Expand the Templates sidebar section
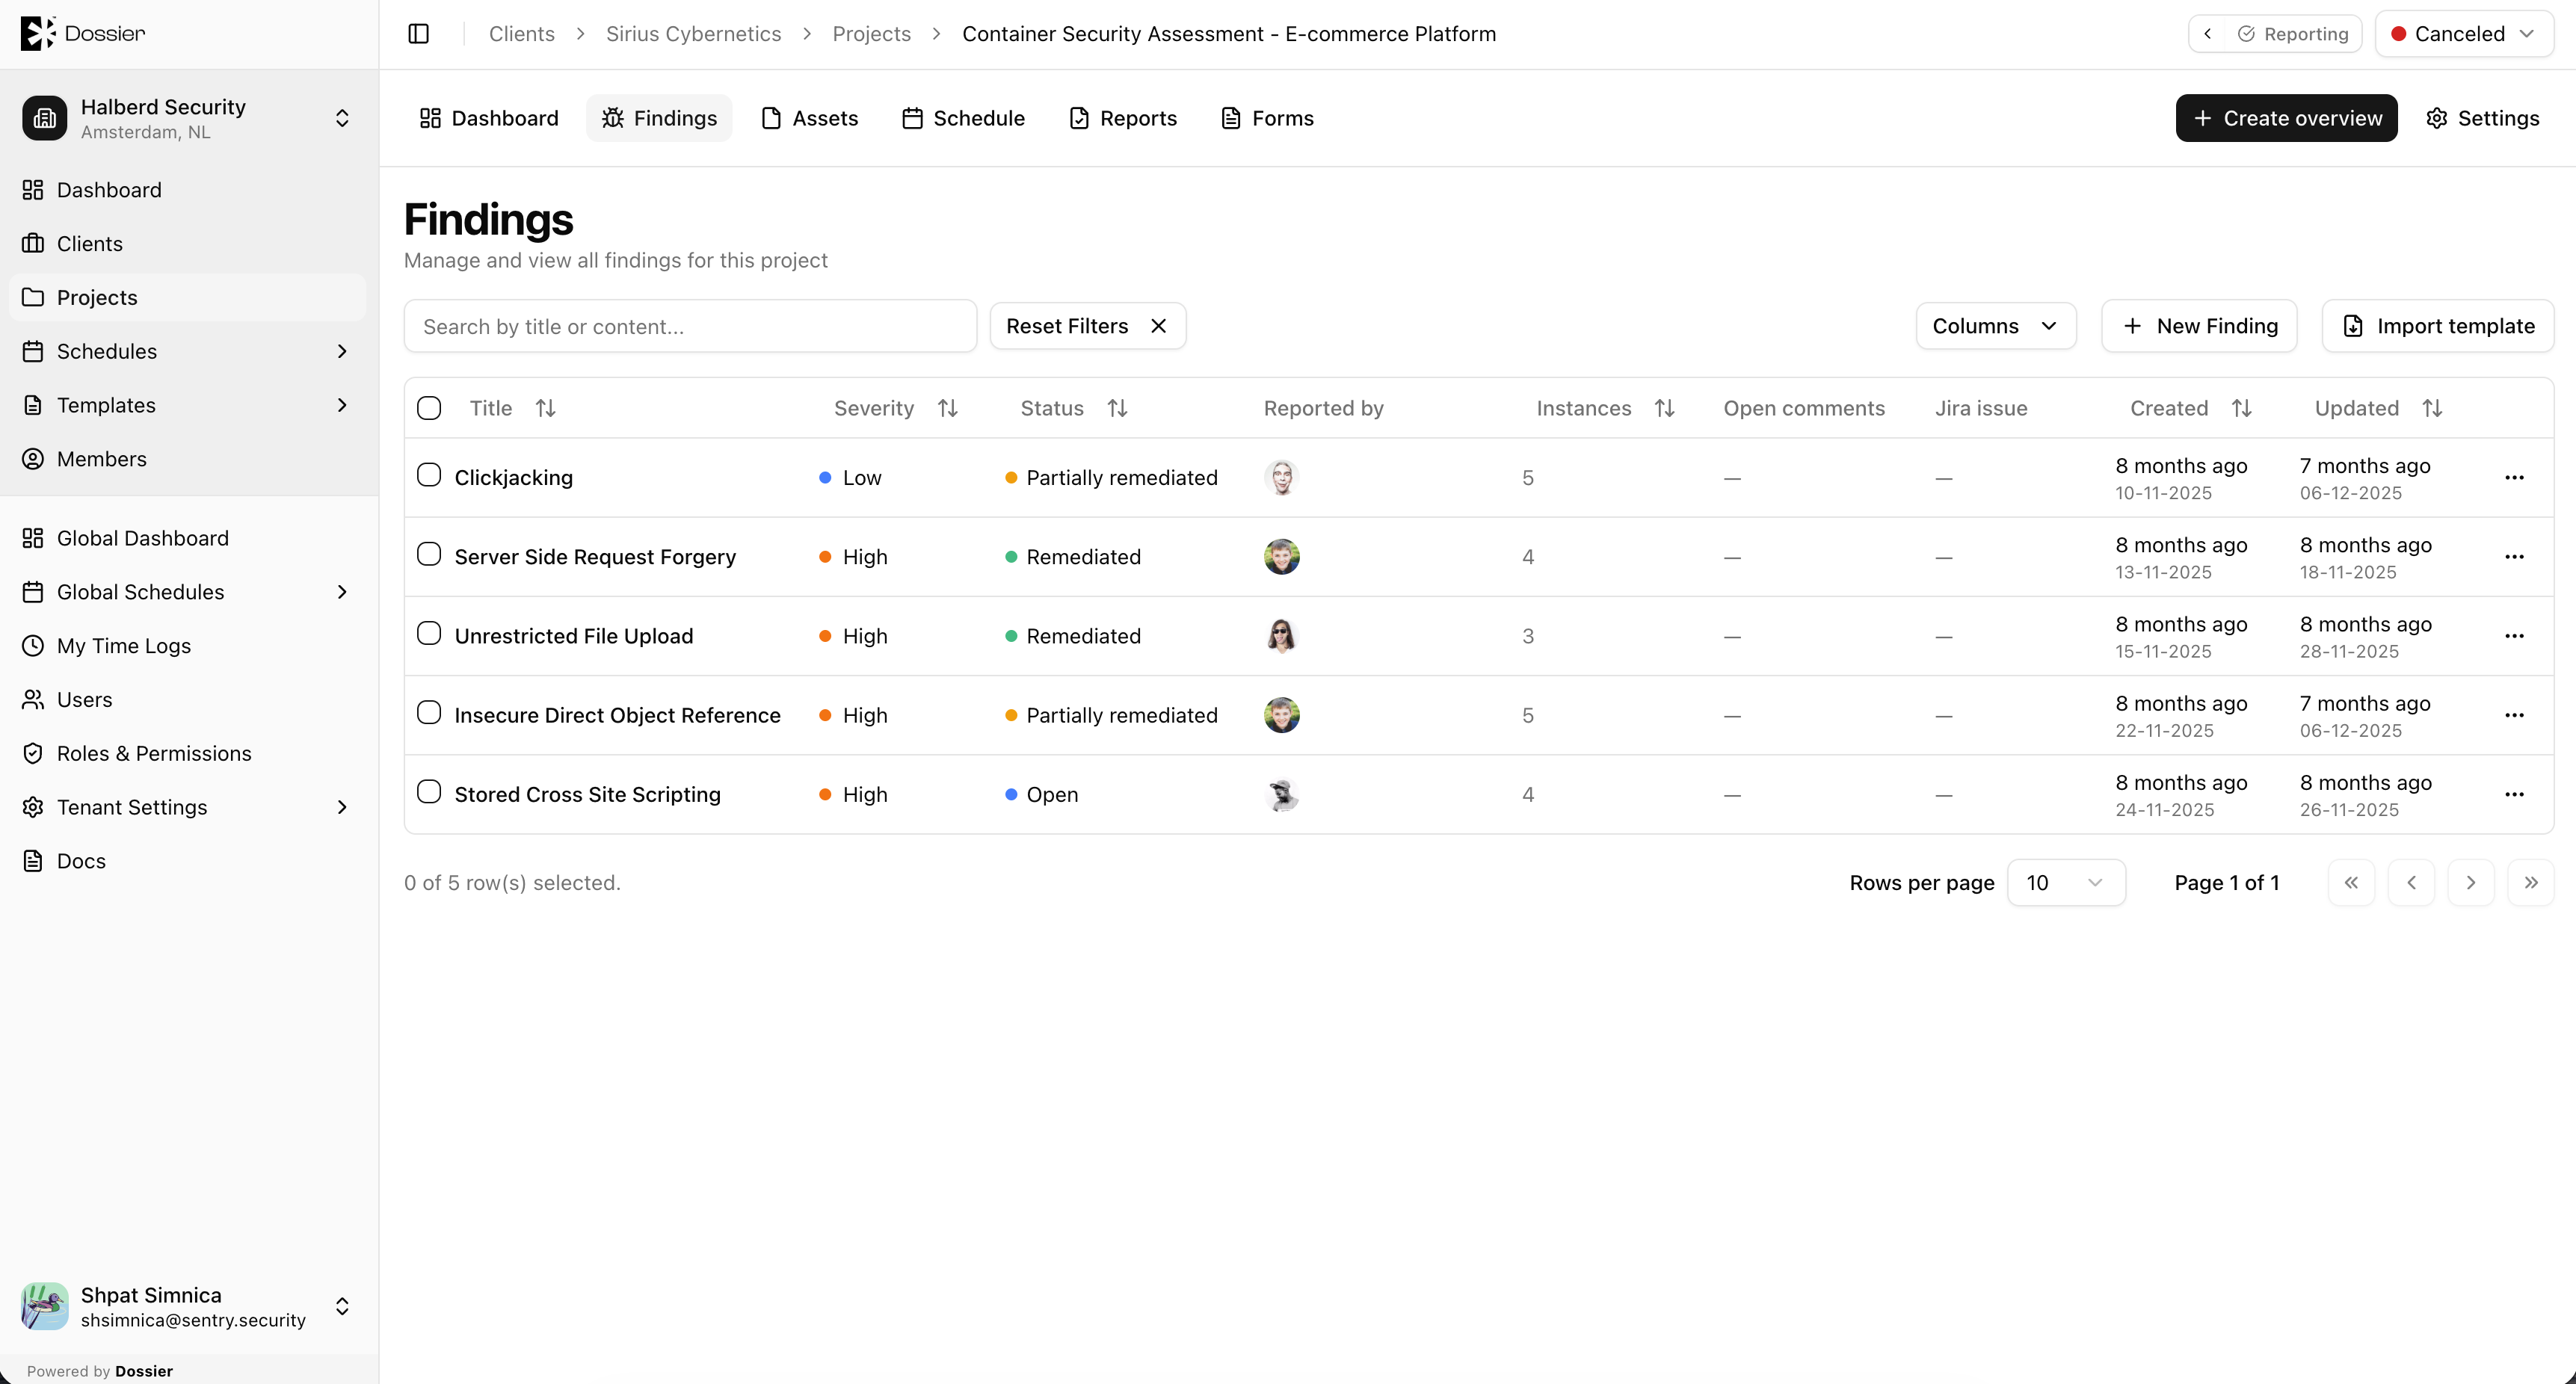2576x1384 pixels. pos(342,405)
